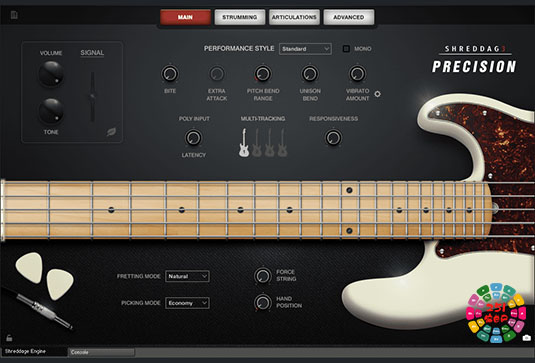The width and height of the screenshot is (535, 363).
Task: Click the TONE knob
Action: [51, 111]
